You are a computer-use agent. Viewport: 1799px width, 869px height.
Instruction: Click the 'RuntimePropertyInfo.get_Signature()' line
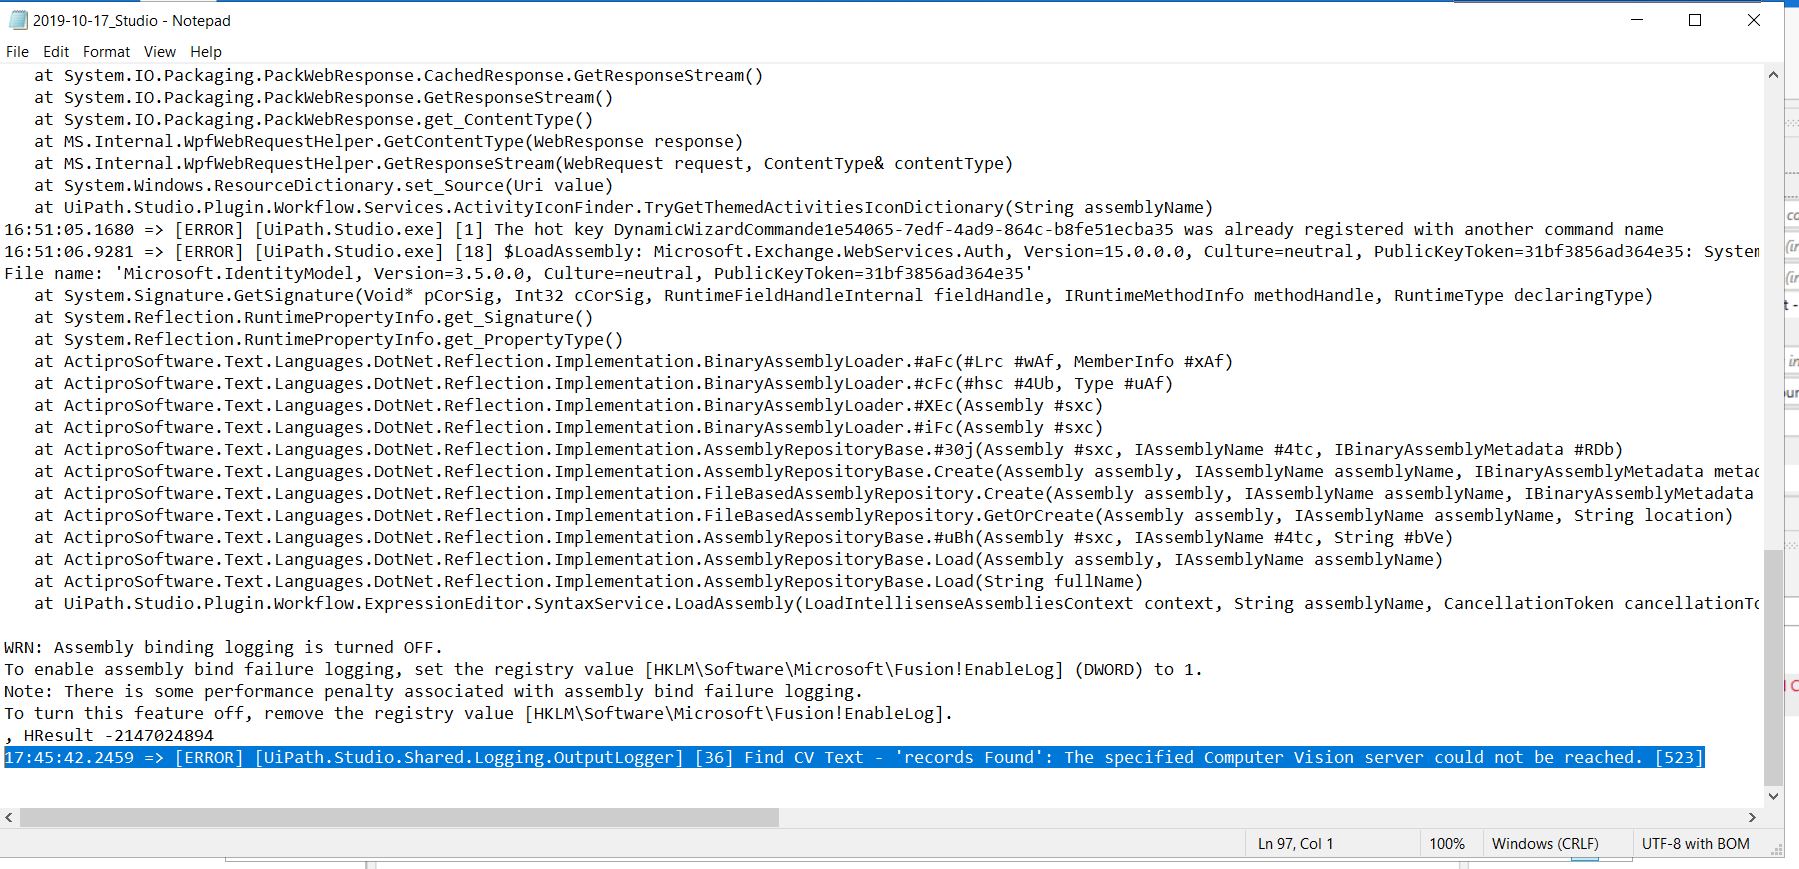313,318
